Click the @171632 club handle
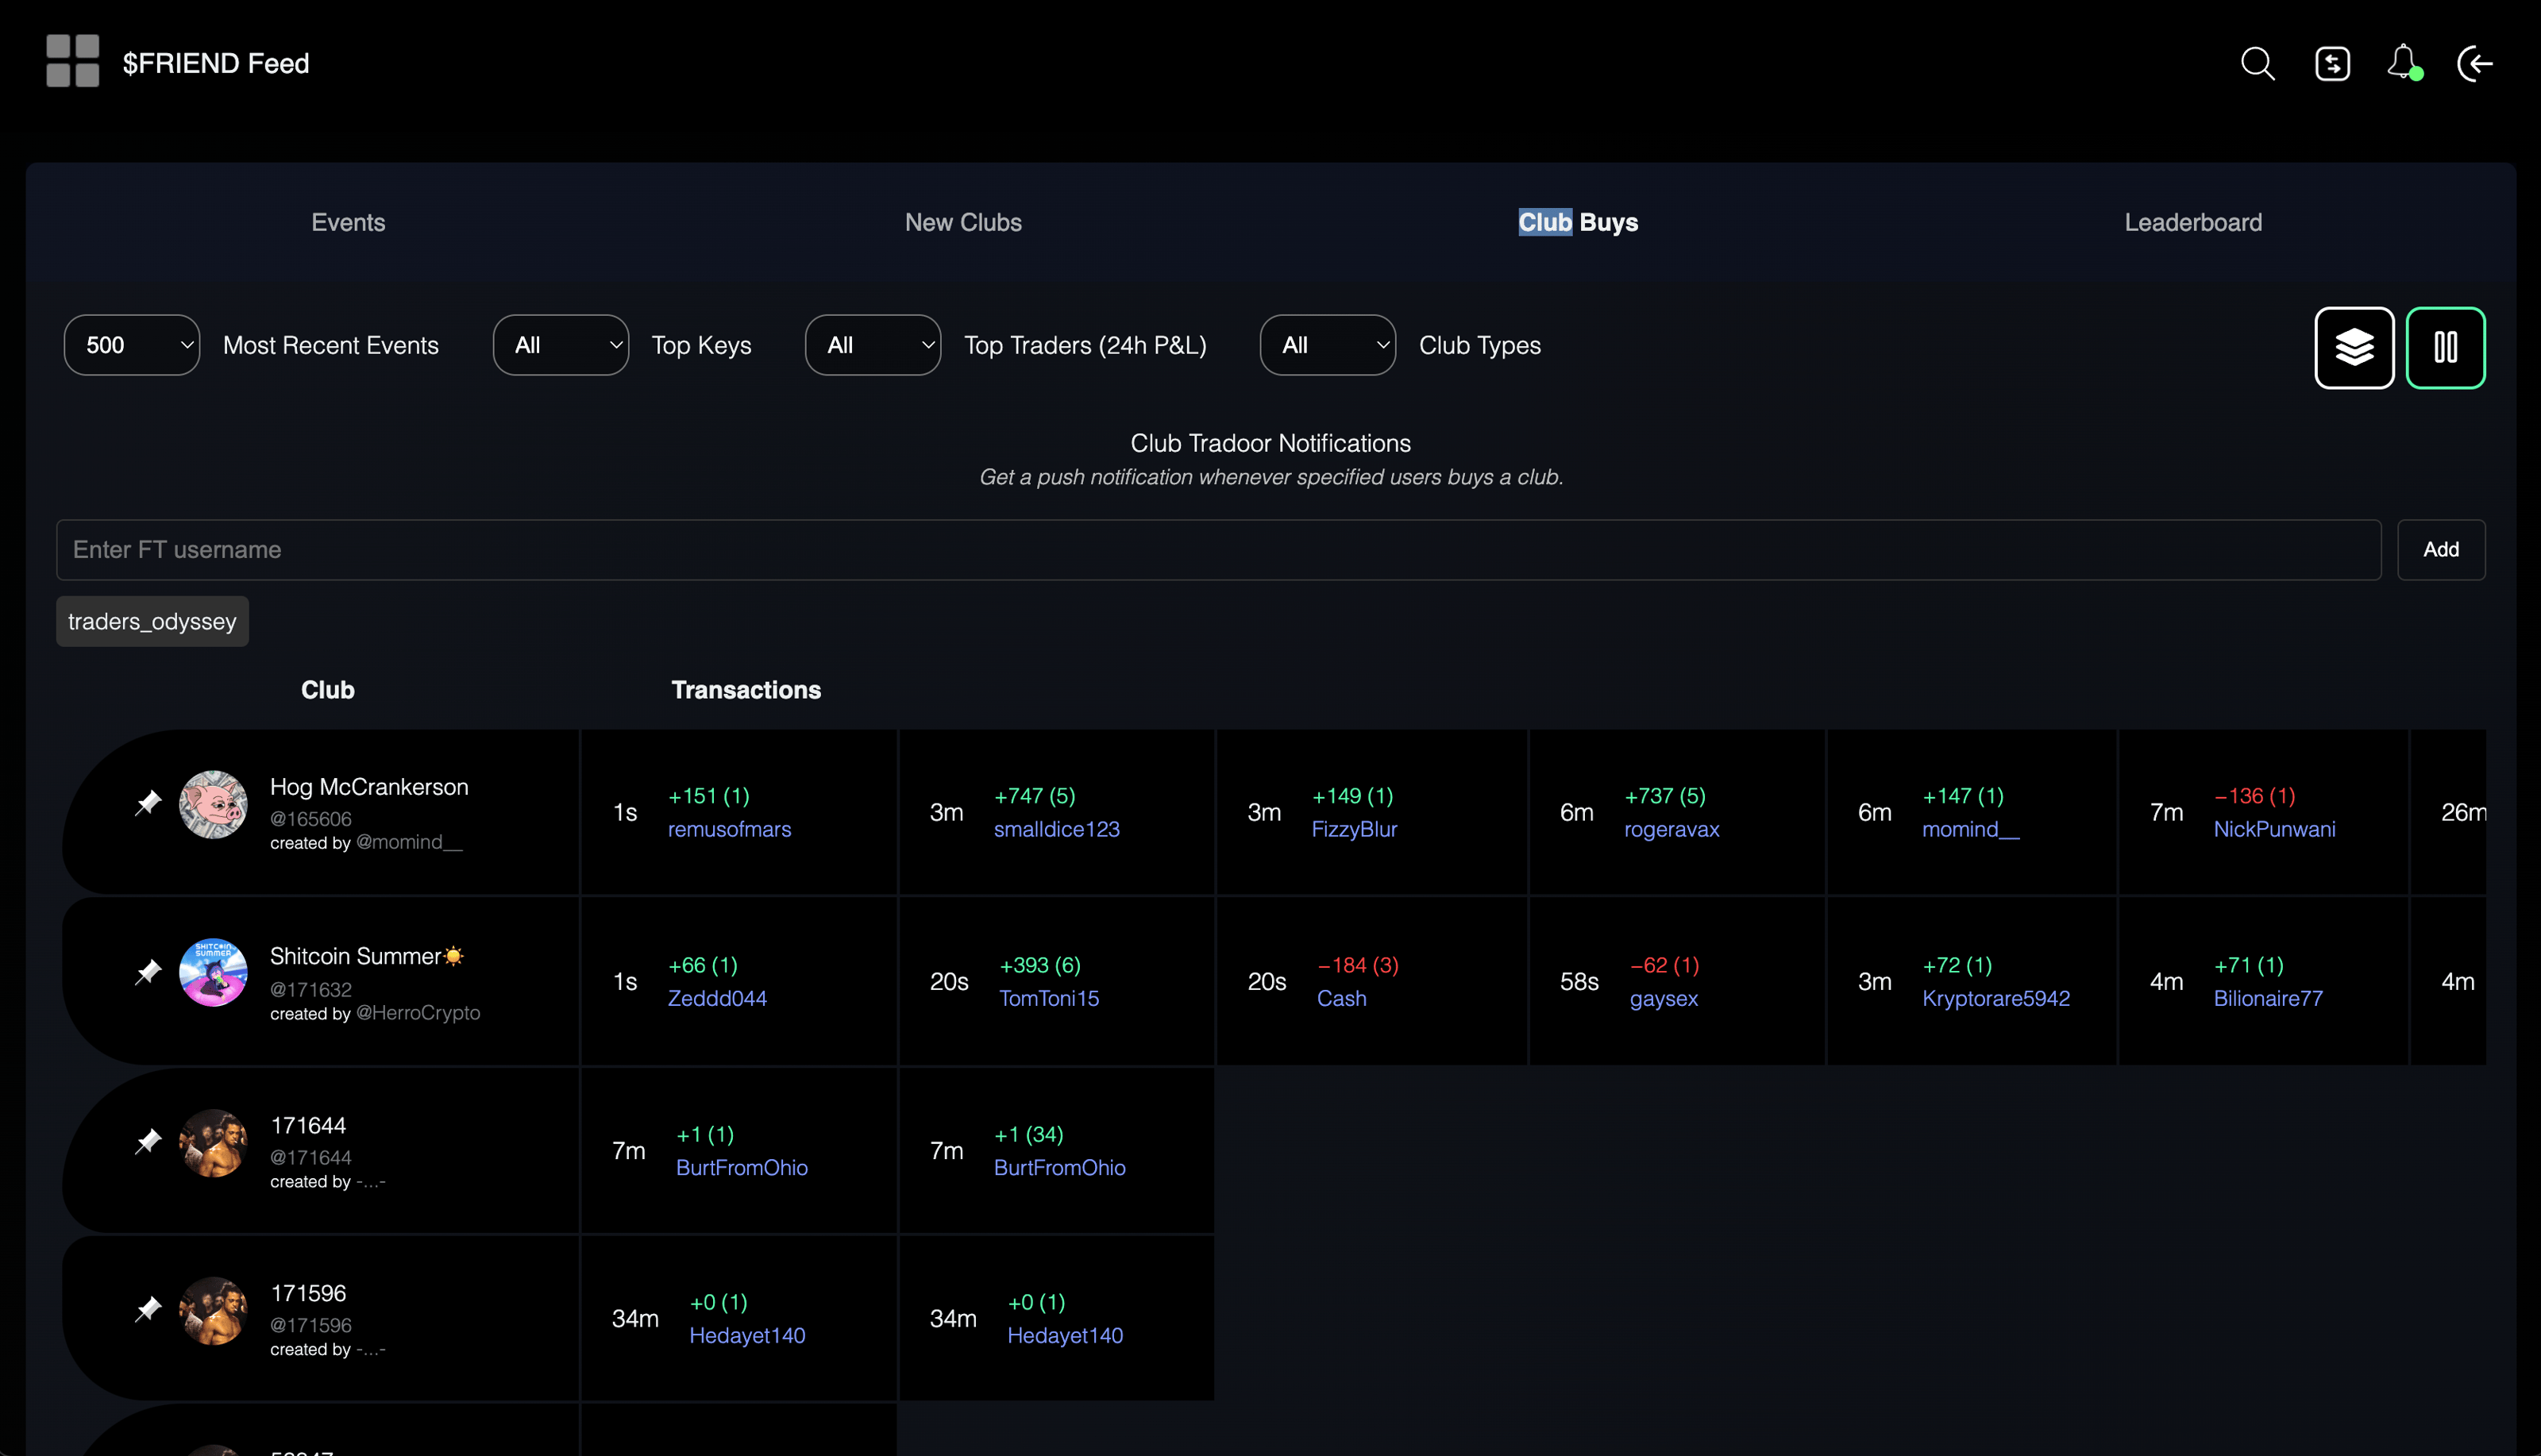This screenshot has height=1456, width=2541. [311, 989]
